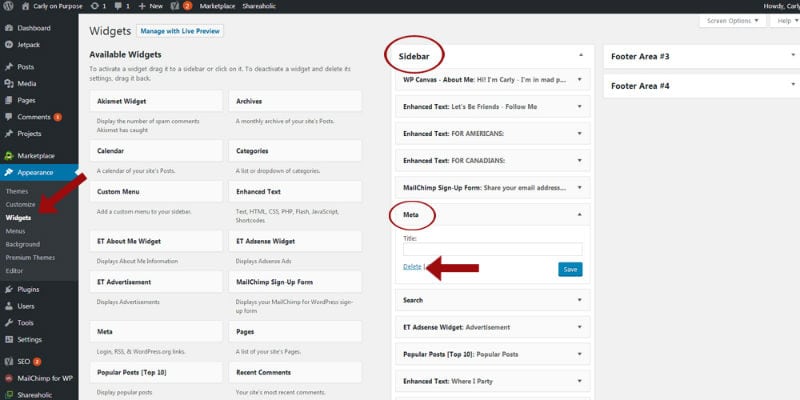This screenshot has width=800, height=400.
Task: Open the comments bubble icon in admin bar
Action: coord(118,6)
